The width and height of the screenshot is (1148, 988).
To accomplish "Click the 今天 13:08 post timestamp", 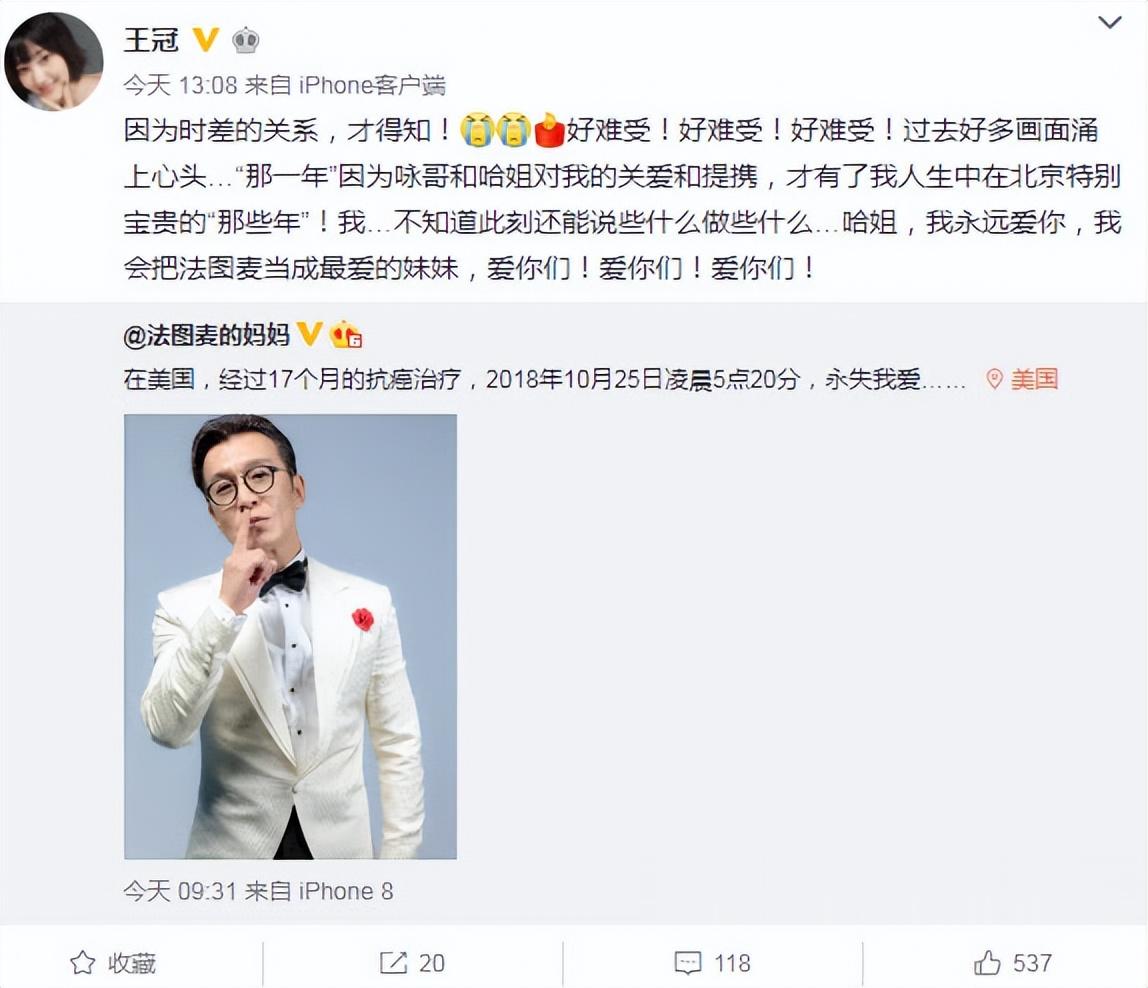I will point(180,85).
